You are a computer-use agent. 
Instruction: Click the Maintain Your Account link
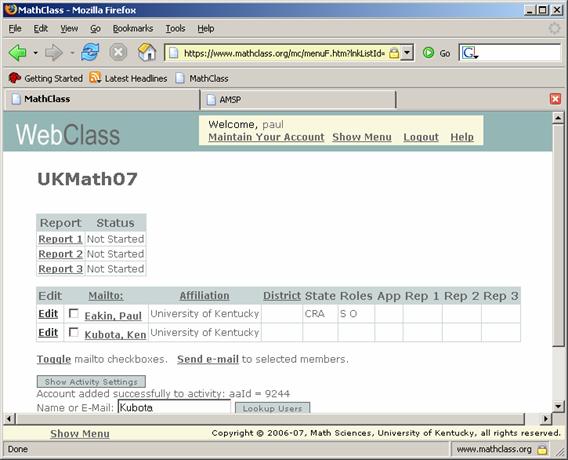point(266,137)
